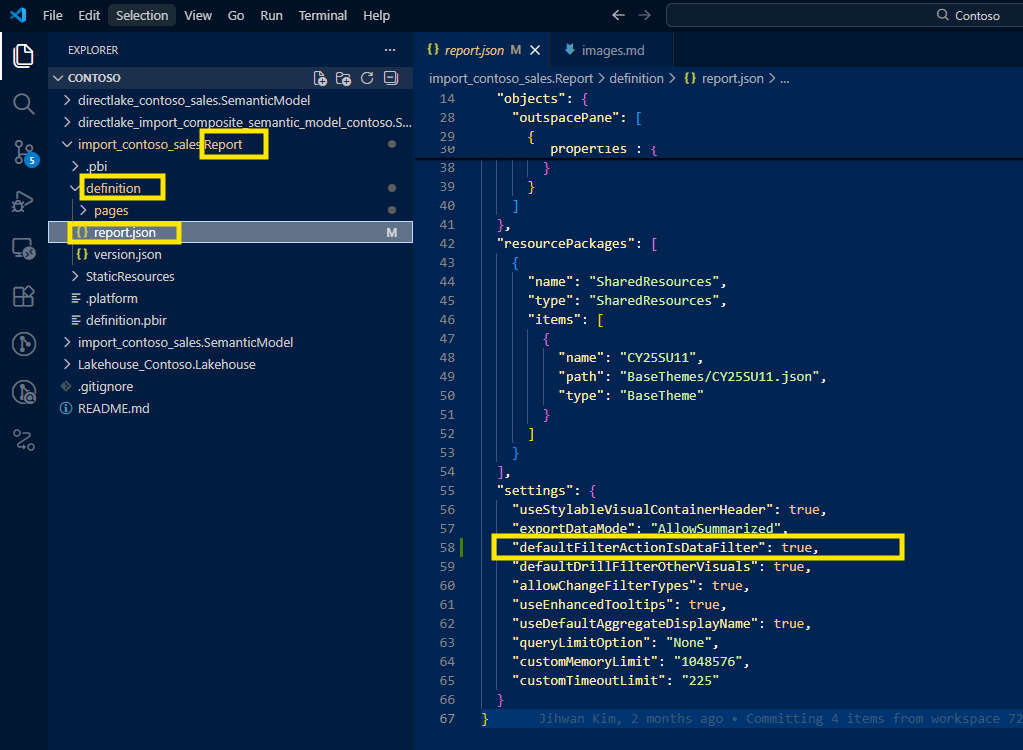Open the Go menu

pyautogui.click(x=236, y=15)
